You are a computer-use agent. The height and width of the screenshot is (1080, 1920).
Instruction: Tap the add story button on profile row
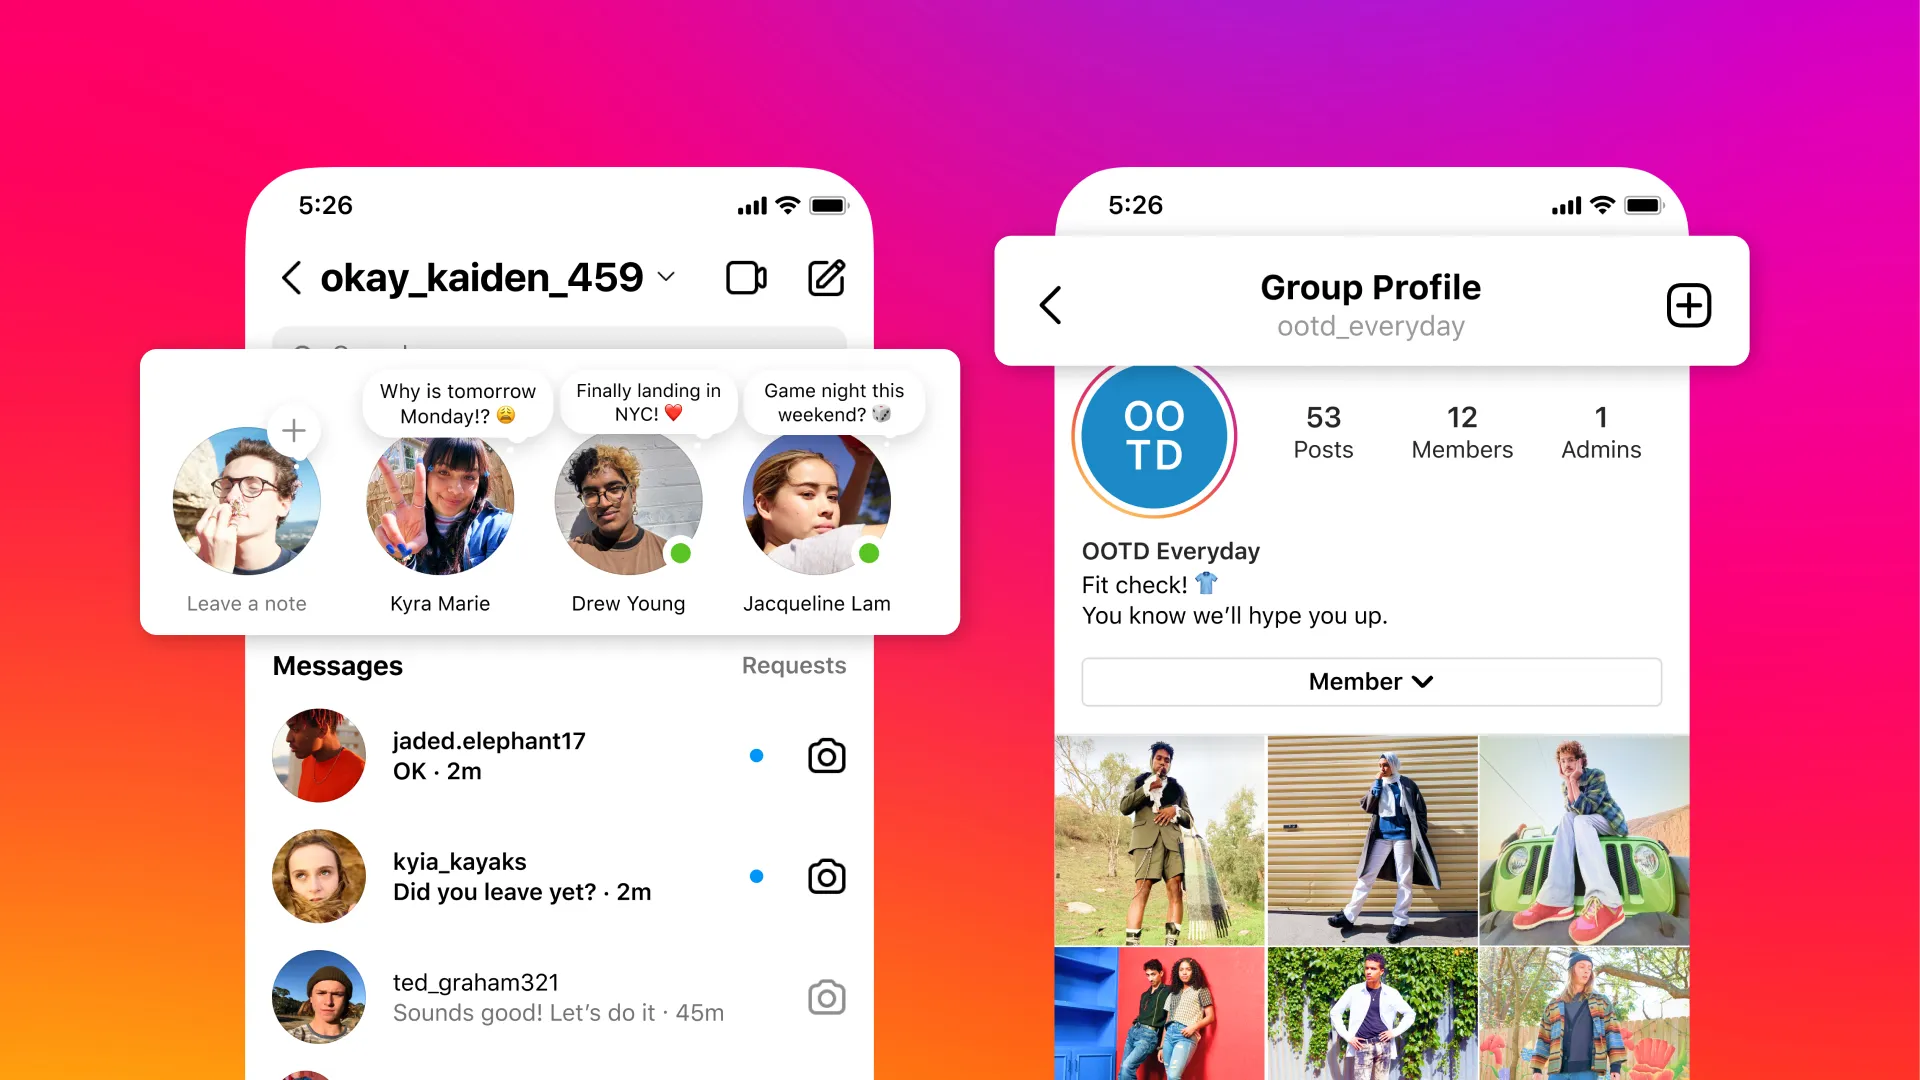point(293,430)
